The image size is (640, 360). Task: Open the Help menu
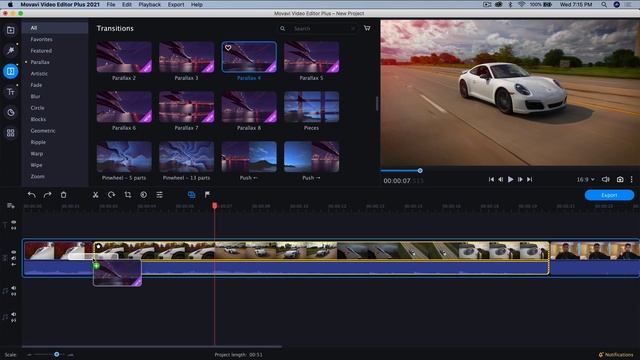197,4
